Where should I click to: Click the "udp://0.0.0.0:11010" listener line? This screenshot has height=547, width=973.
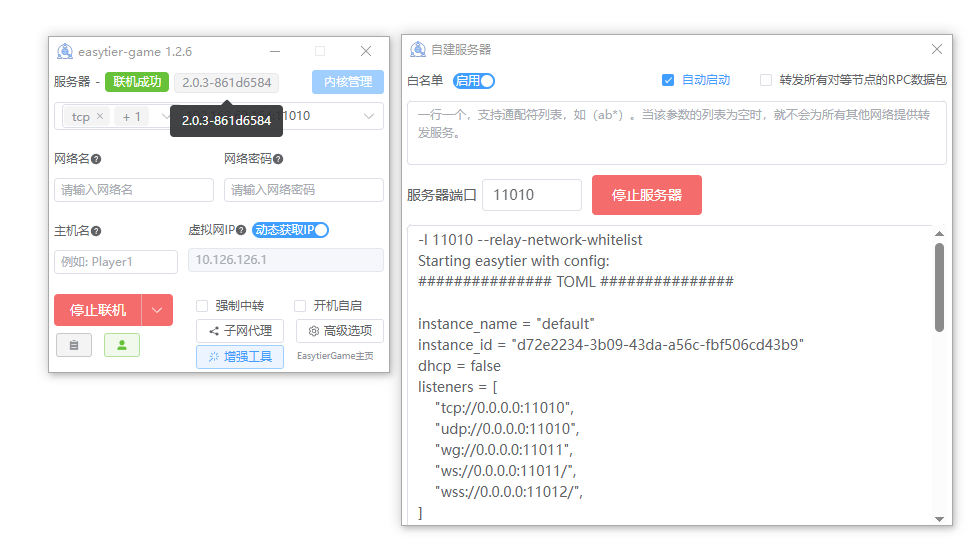pyautogui.click(x=507, y=429)
